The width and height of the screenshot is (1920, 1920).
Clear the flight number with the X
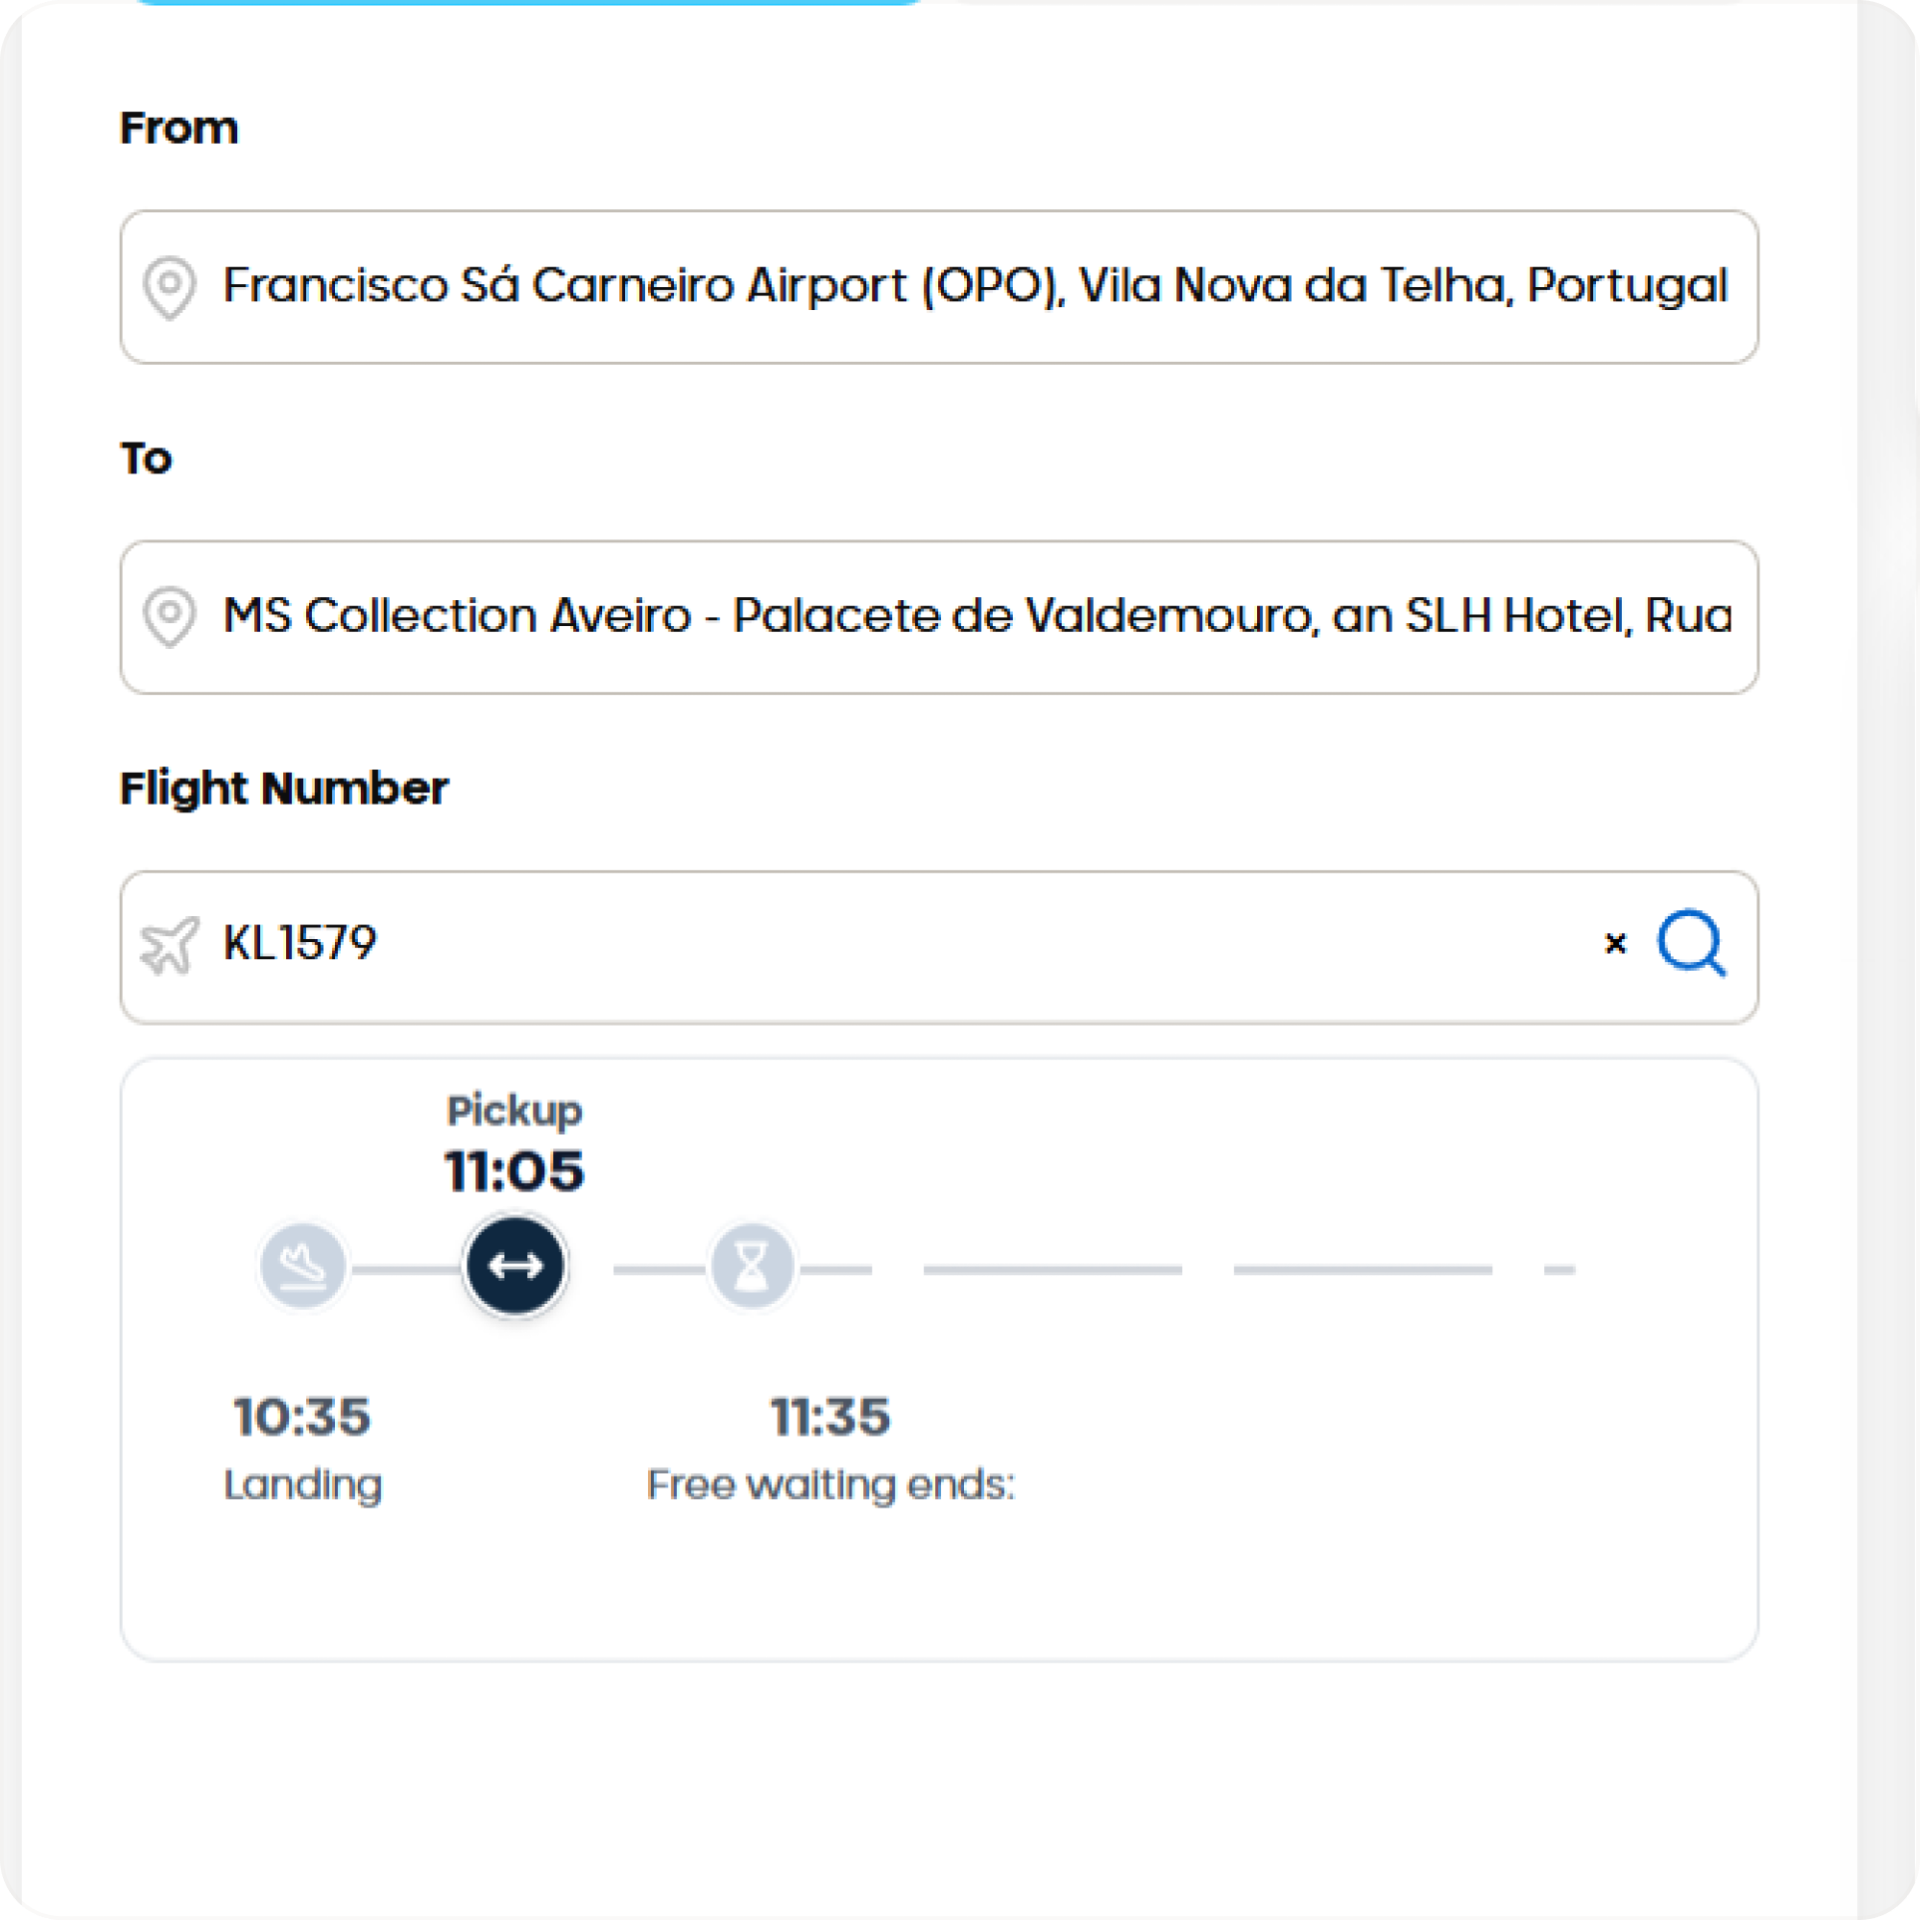point(1615,943)
